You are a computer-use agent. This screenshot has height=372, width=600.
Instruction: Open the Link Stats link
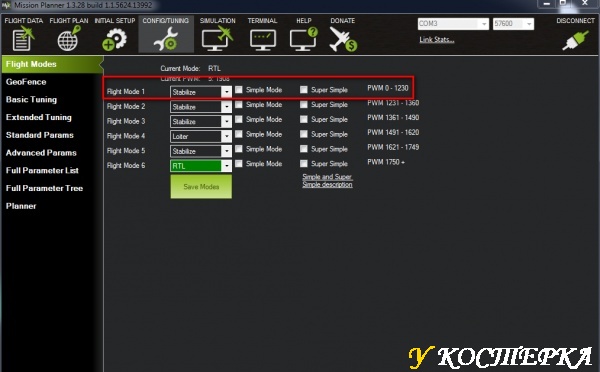click(437, 39)
